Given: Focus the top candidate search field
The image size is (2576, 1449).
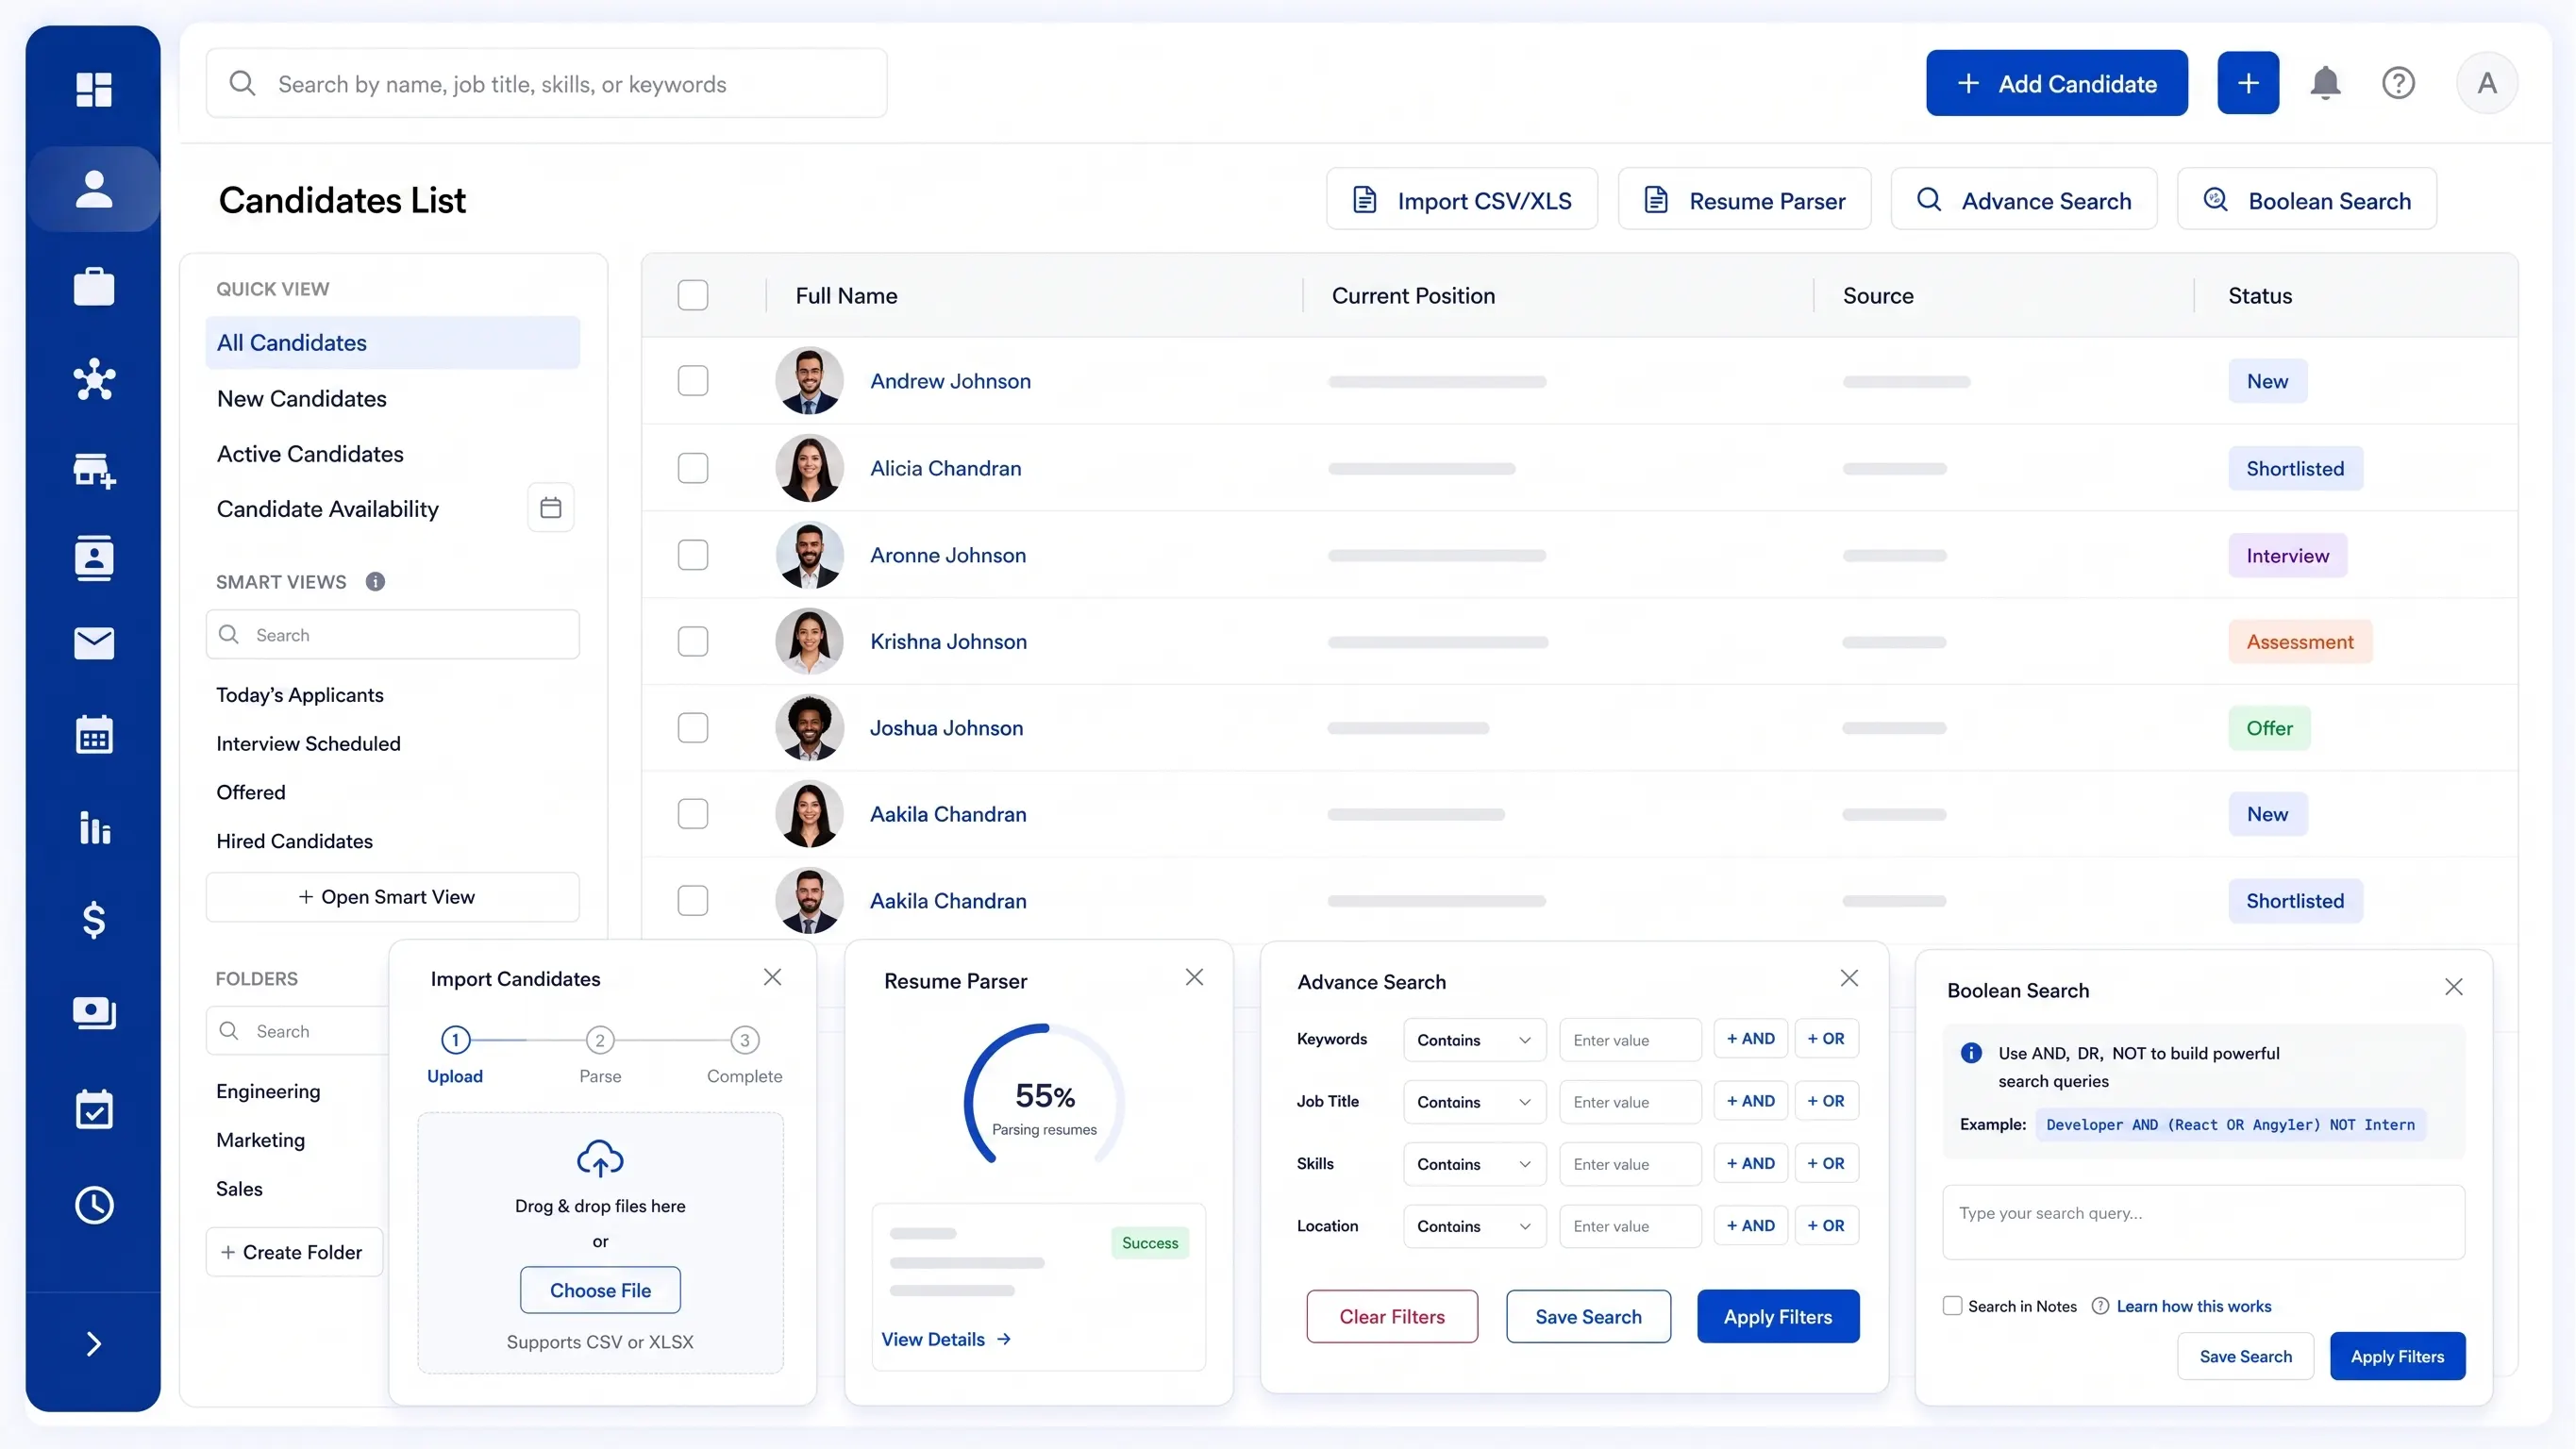Looking at the screenshot, I should point(546,83).
